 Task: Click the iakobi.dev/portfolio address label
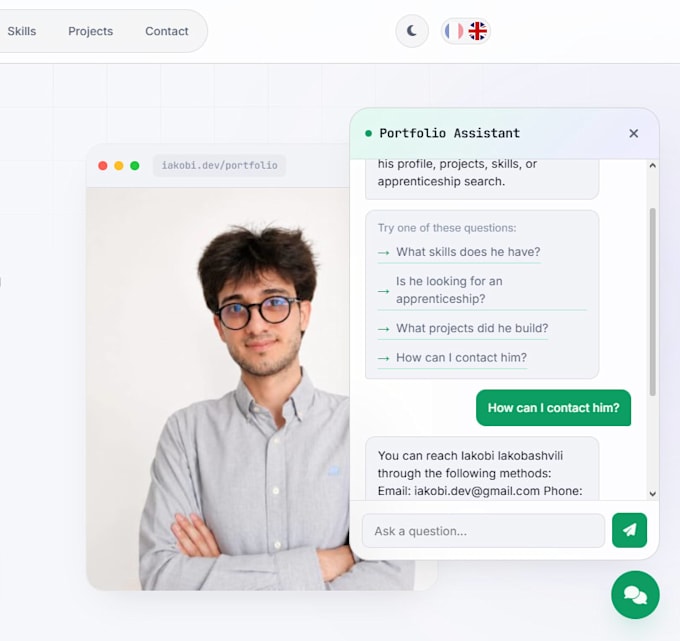(x=219, y=166)
